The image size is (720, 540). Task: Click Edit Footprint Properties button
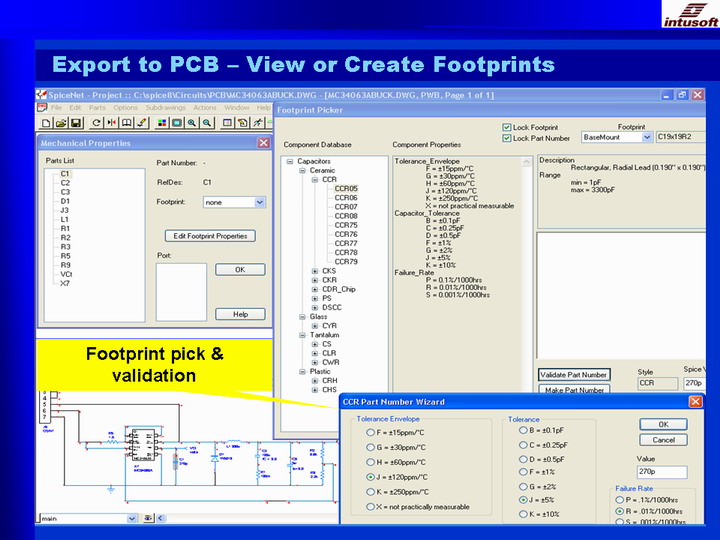210,236
